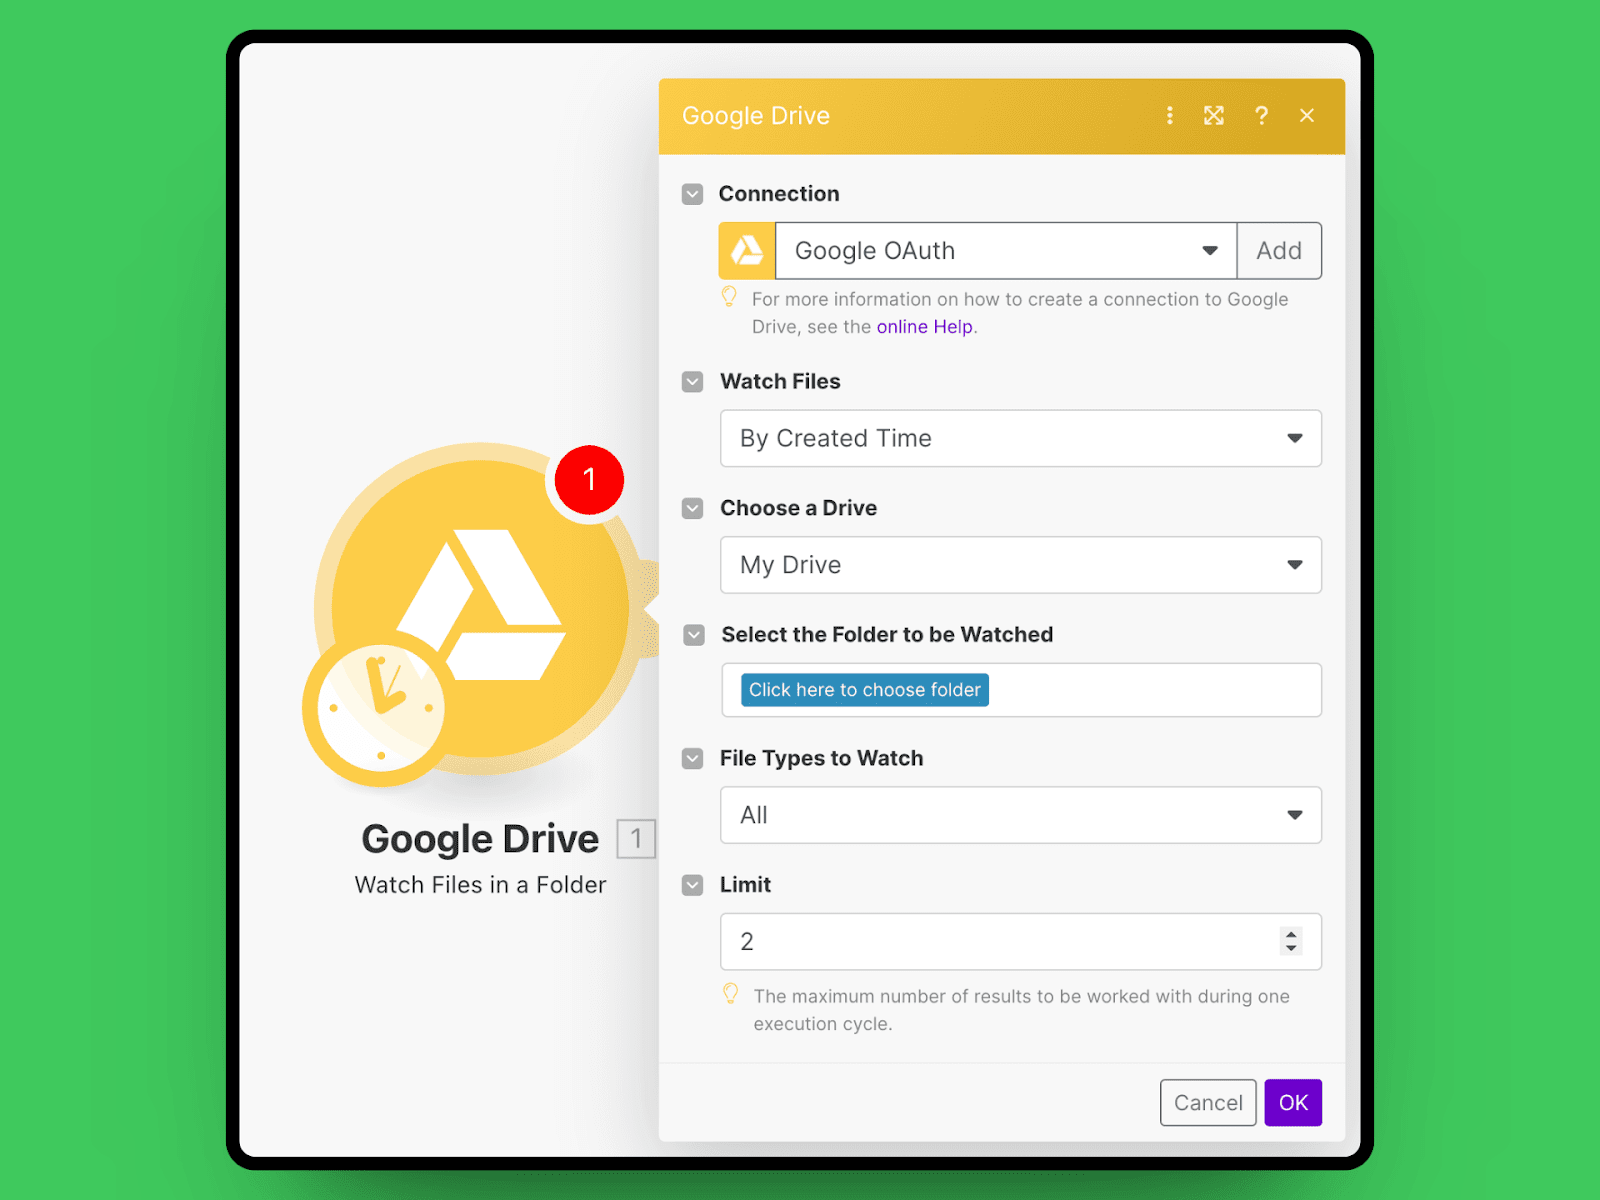Click the Limit stepper arrows
Viewport: 1600px width, 1200px height.
pyautogui.click(x=1291, y=941)
